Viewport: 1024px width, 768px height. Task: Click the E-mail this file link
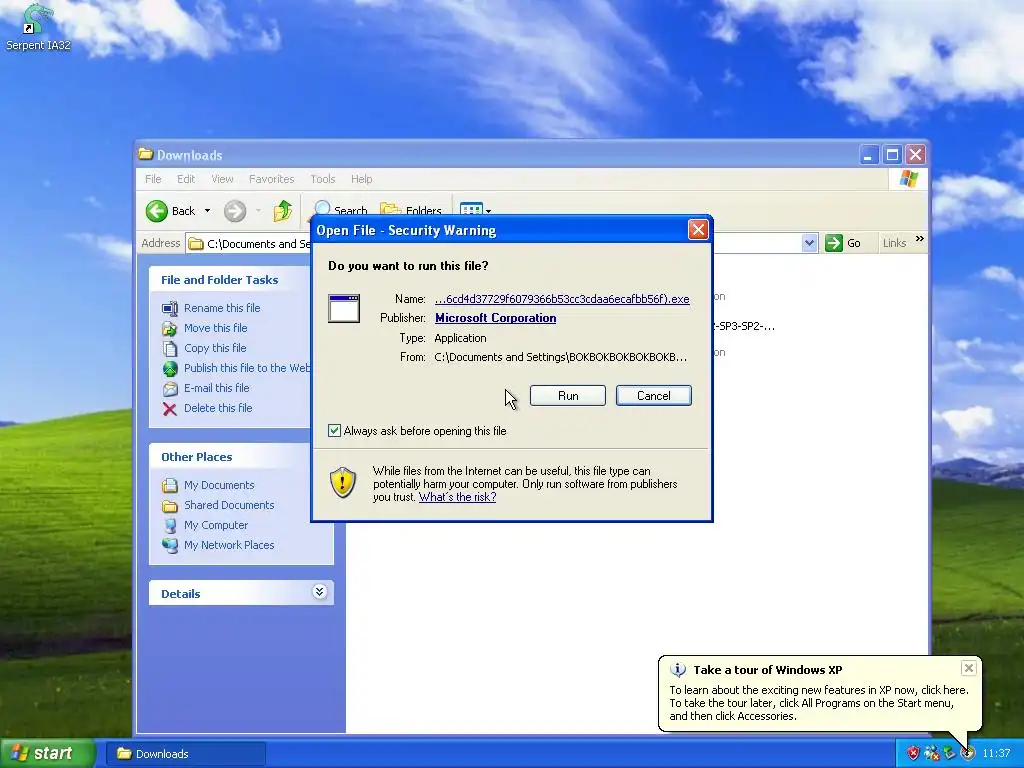(217, 388)
